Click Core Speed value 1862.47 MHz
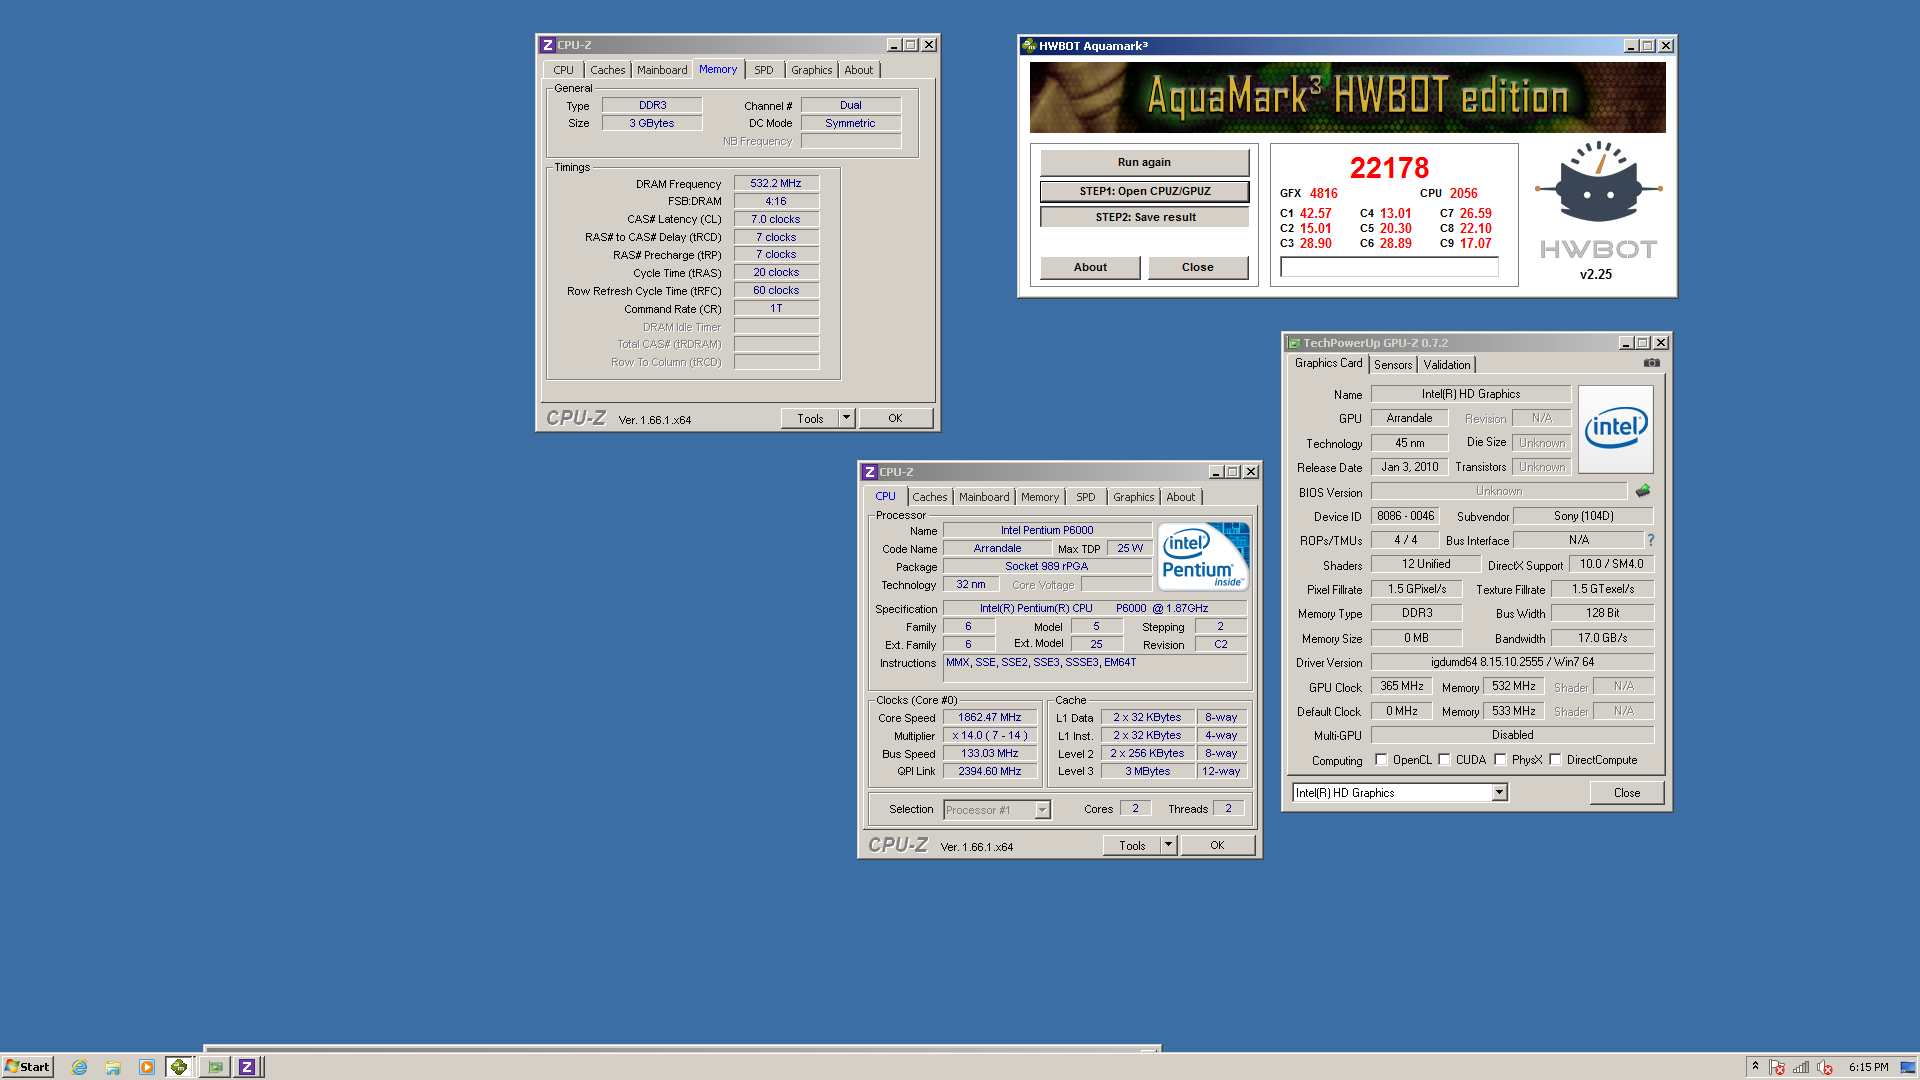 [989, 717]
